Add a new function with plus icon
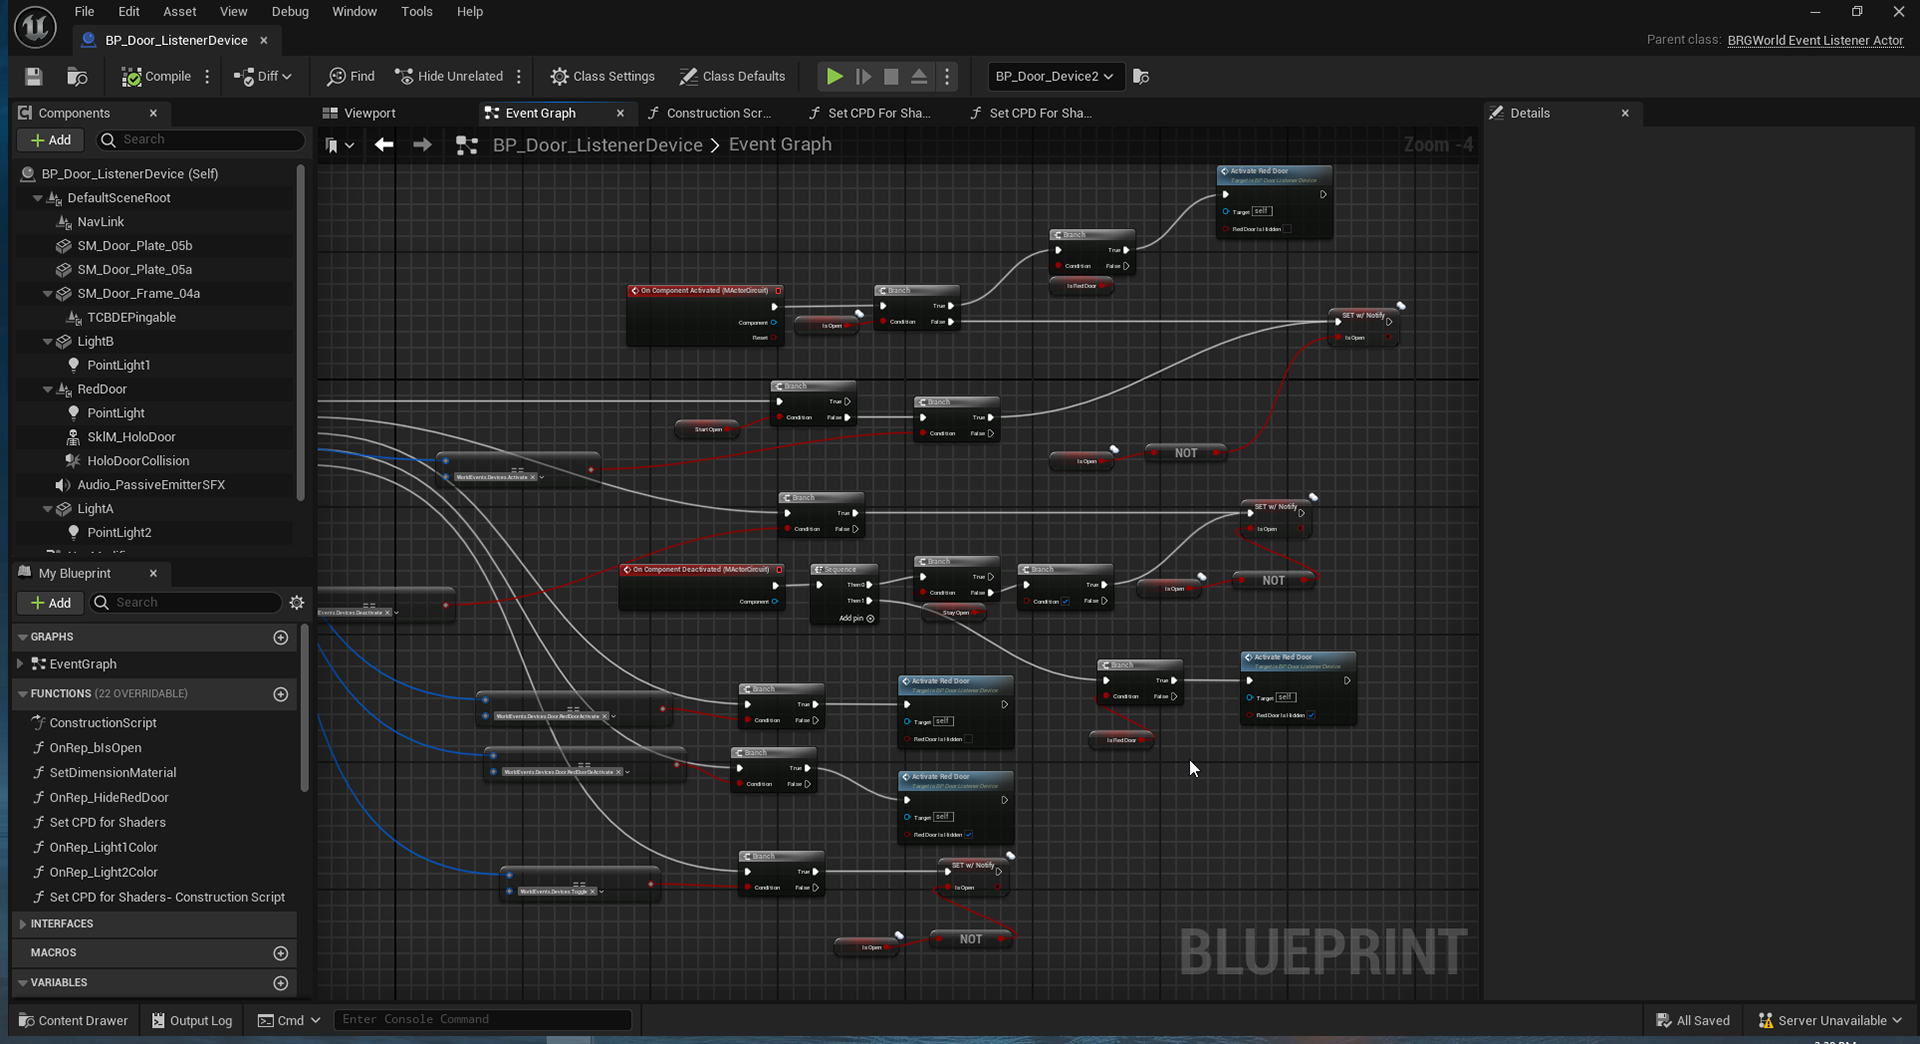The height and width of the screenshot is (1044, 1920). 281,694
